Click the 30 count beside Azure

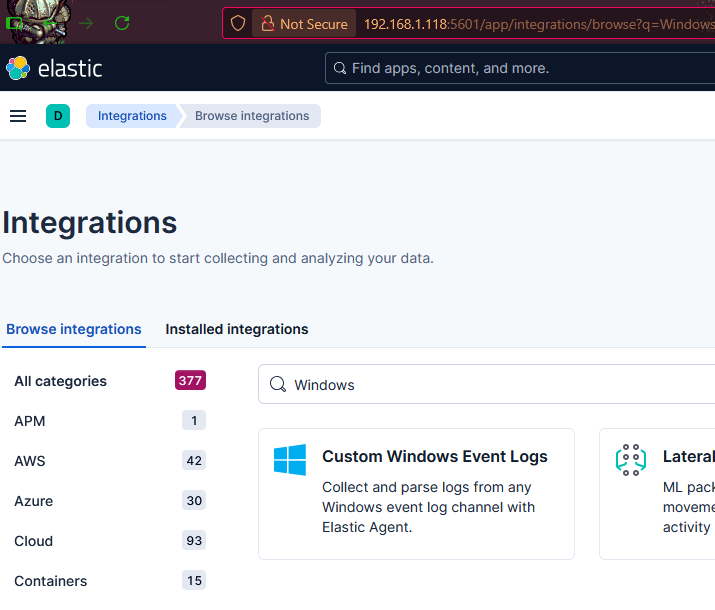(194, 500)
